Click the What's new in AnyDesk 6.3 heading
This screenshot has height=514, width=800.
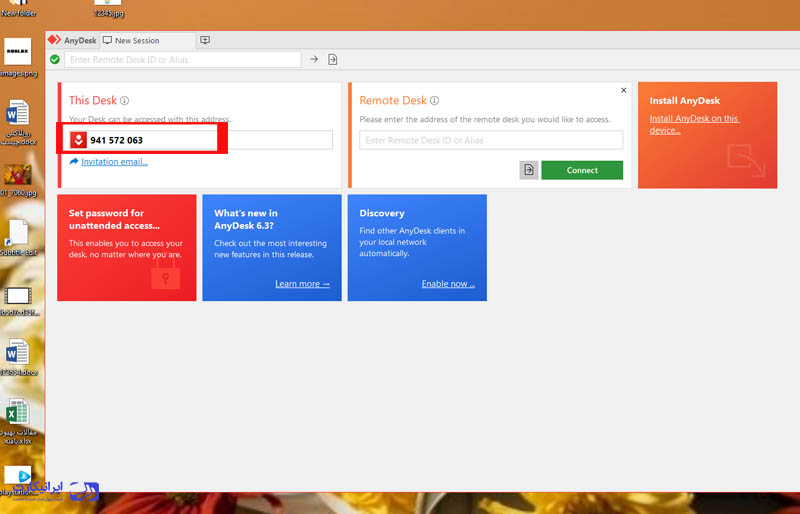pyautogui.click(x=246, y=219)
